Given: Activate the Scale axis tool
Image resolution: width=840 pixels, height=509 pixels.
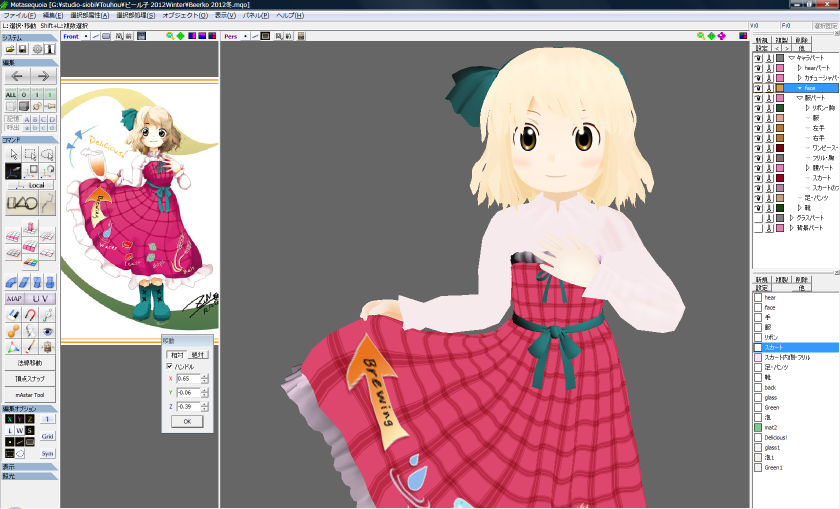Looking at the screenshot, I should pos(31,171).
